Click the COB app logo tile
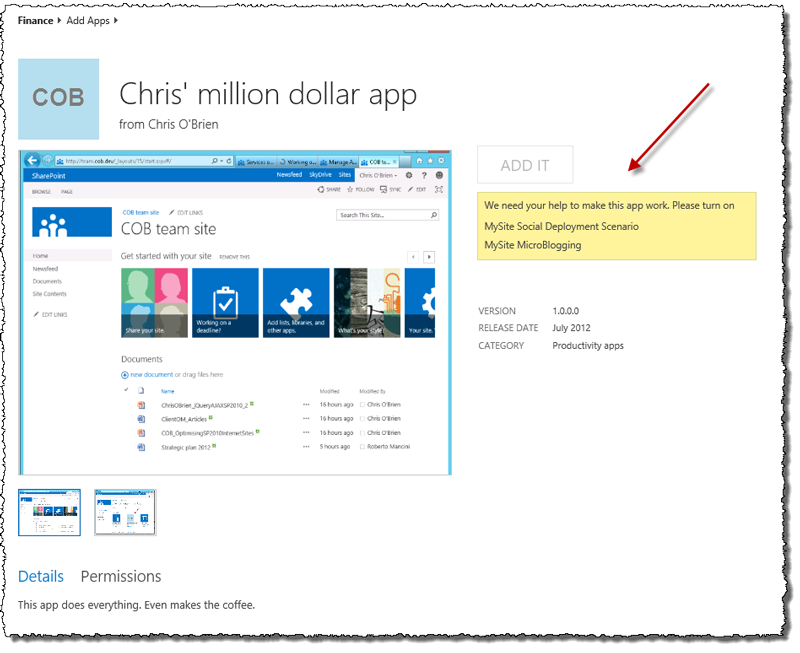The image size is (800, 653). point(58,99)
